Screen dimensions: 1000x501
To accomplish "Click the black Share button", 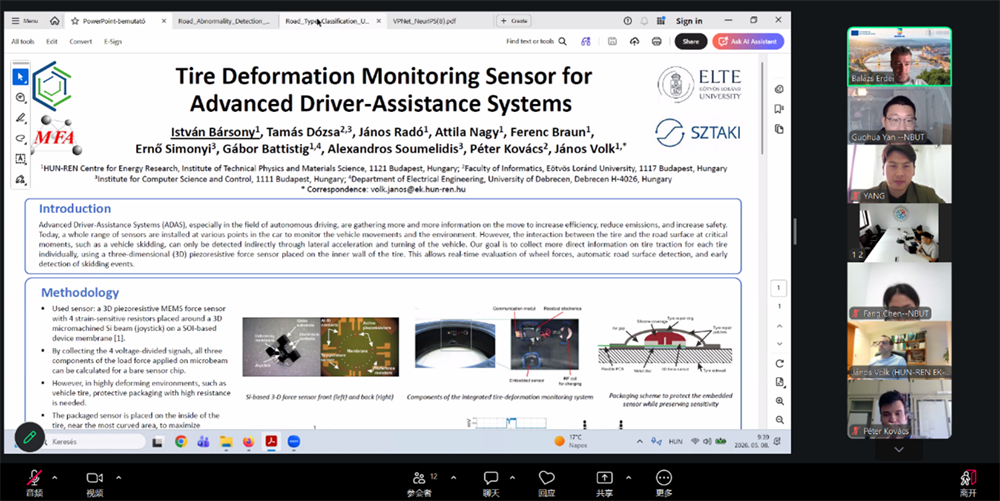I will (691, 41).
